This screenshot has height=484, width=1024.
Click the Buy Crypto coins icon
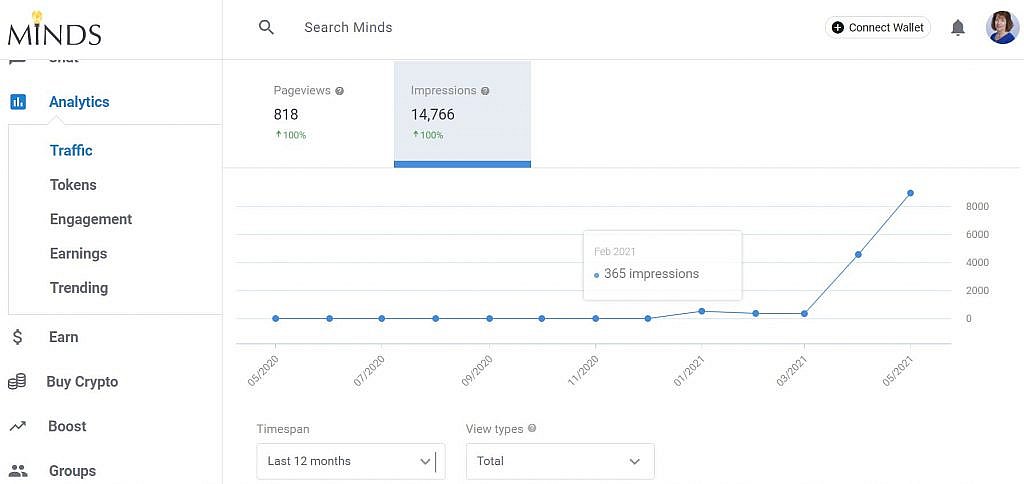17,382
